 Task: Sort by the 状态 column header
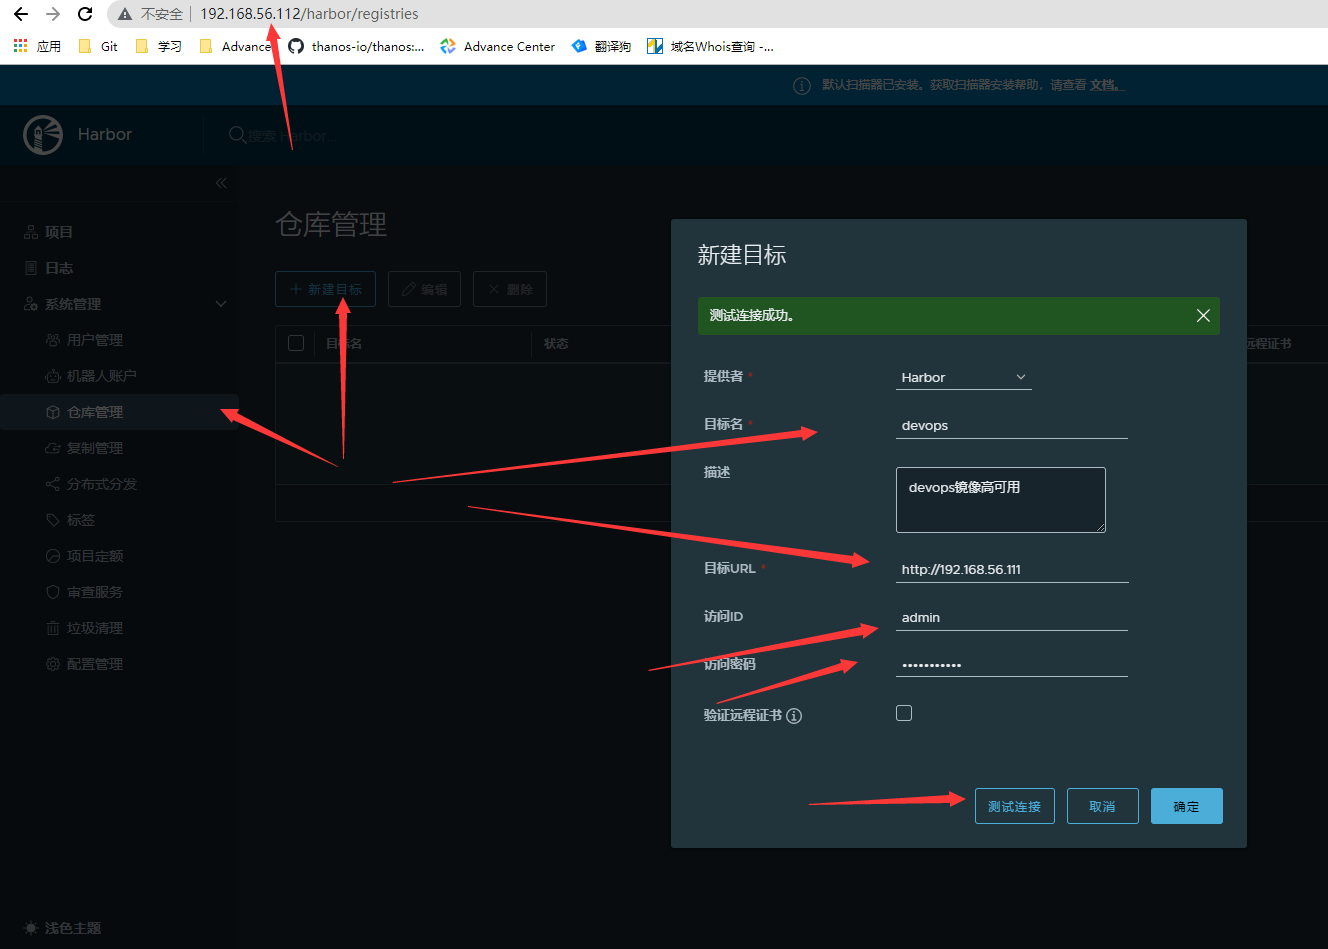click(556, 343)
